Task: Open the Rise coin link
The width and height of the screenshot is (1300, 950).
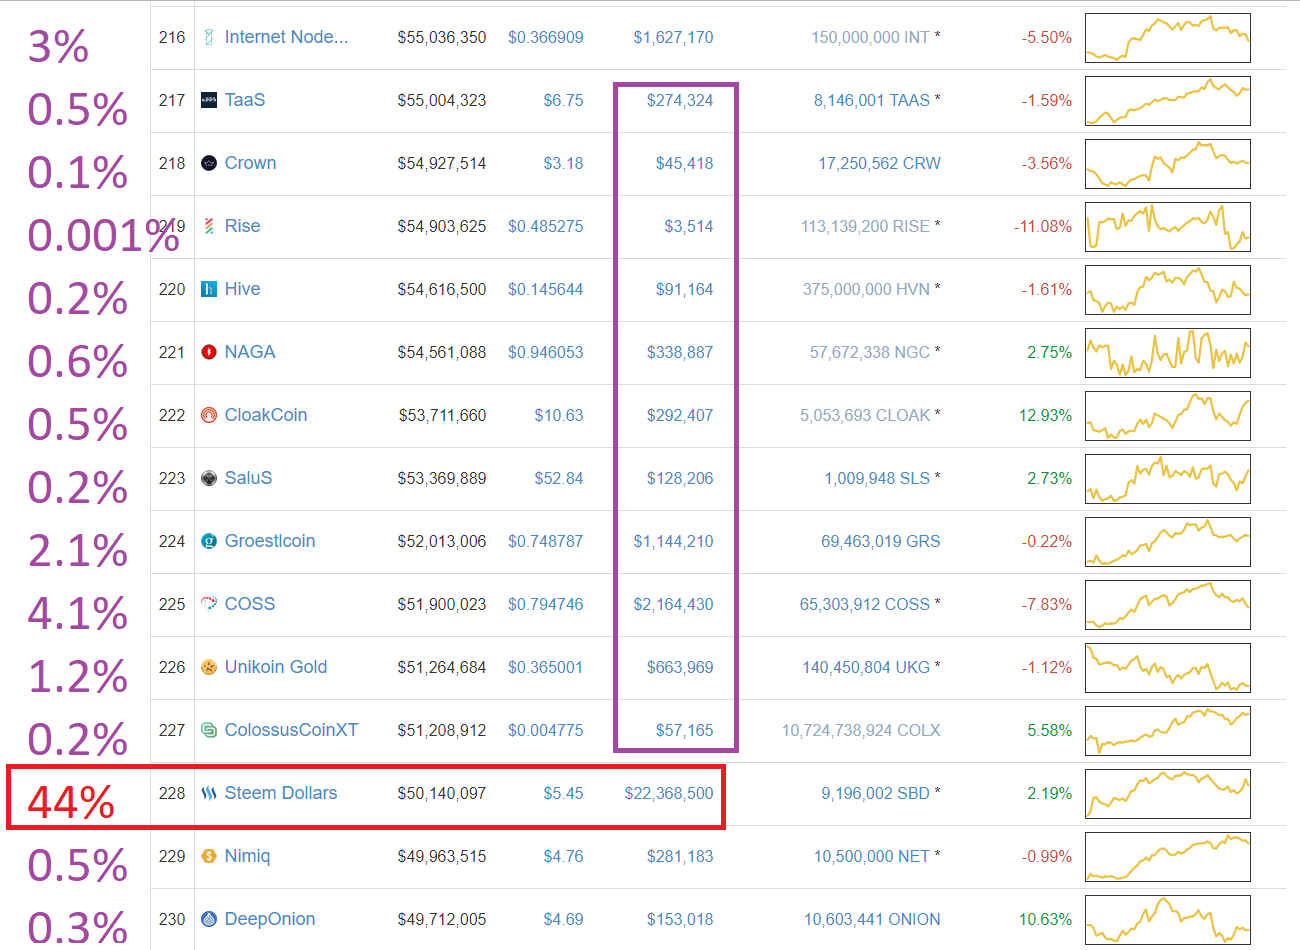Action: coord(242,226)
